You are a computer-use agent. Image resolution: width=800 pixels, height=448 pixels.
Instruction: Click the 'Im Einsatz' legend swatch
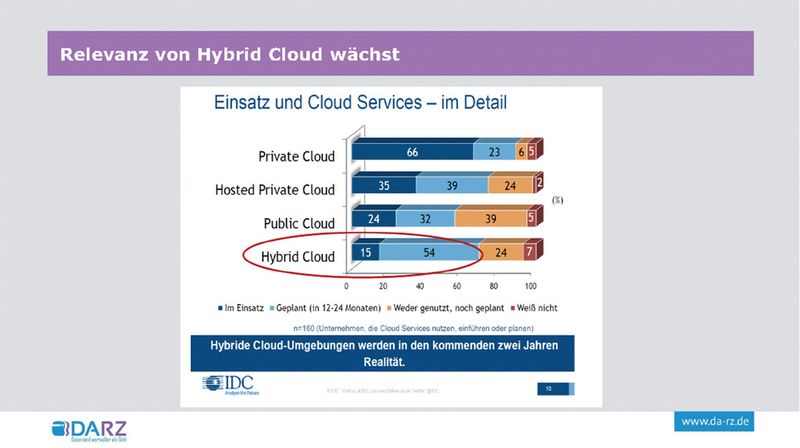tap(220, 308)
